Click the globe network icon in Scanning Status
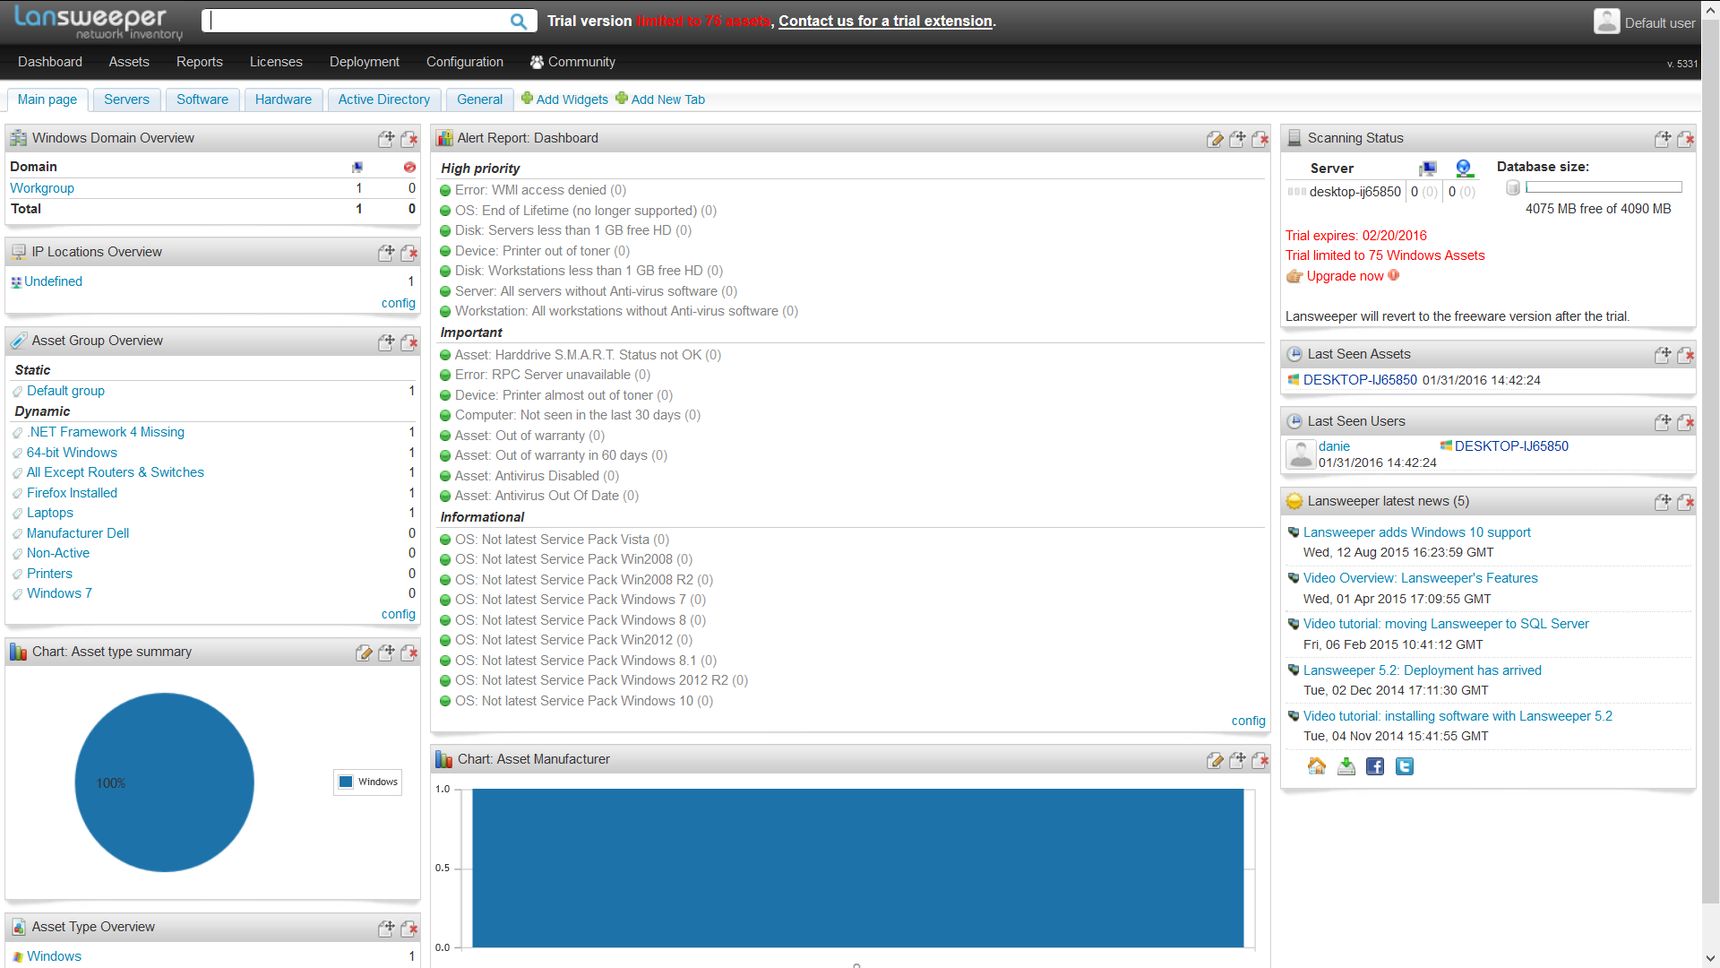The image size is (1720, 968). (x=1464, y=168)
